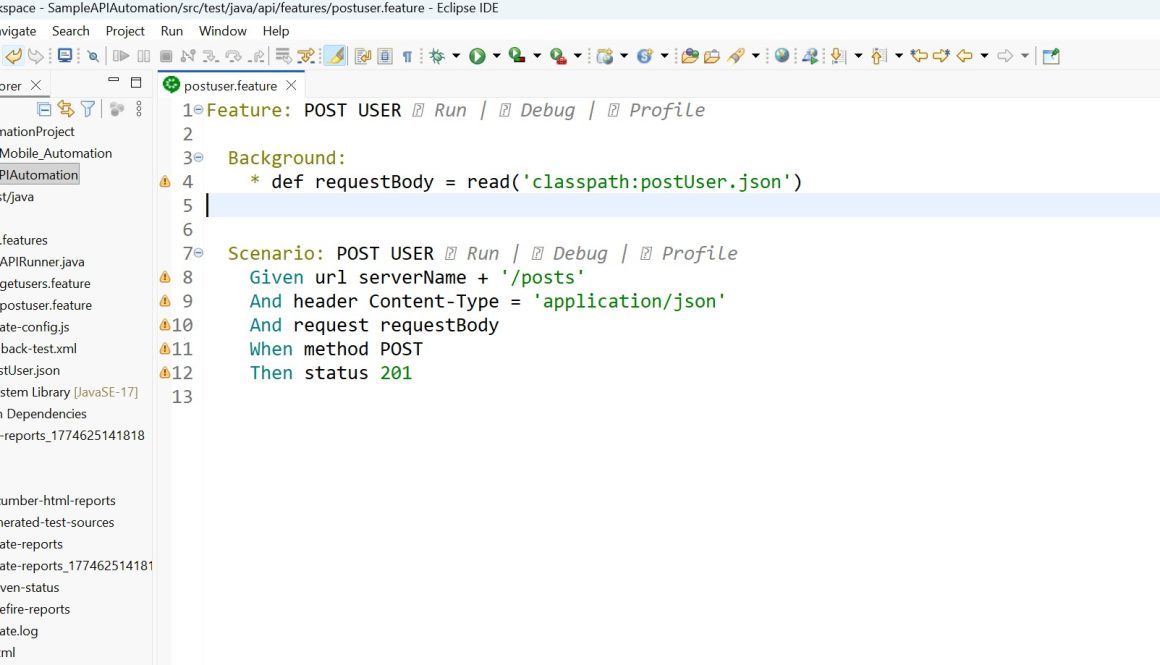Open the Run button dropdown arrow
Image resolution: width=1160 pixels, height=665 pixels.
point(496,55)
